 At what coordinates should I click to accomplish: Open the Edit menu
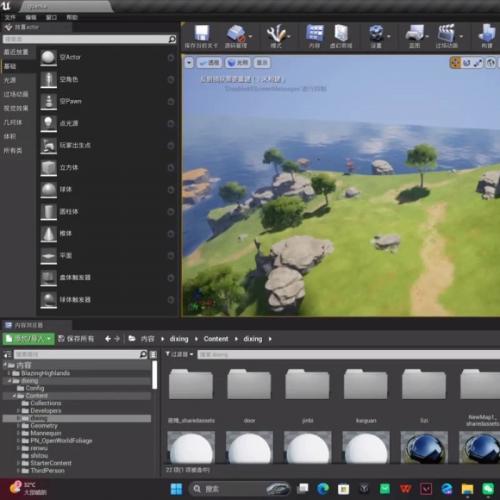[x=31, y=17]
